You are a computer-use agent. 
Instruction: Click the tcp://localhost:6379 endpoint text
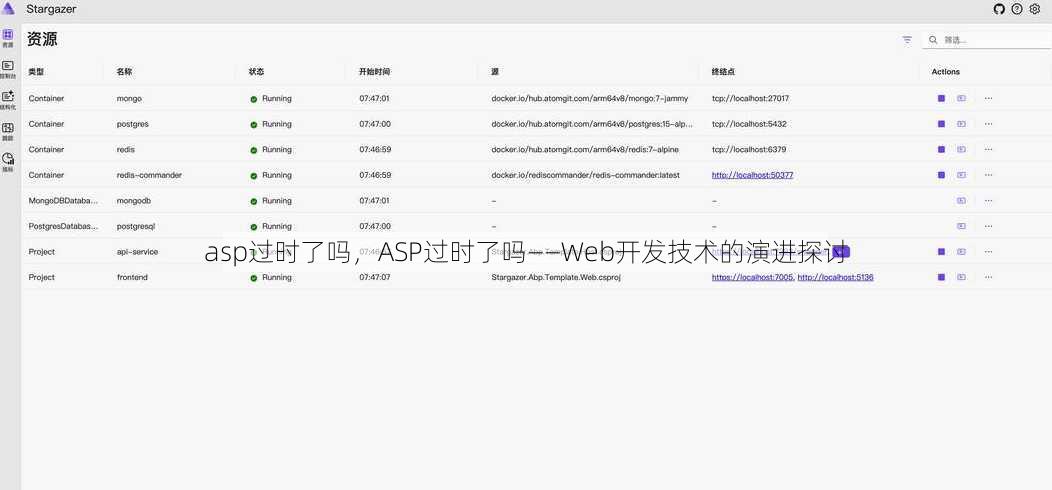click(749, 149)
